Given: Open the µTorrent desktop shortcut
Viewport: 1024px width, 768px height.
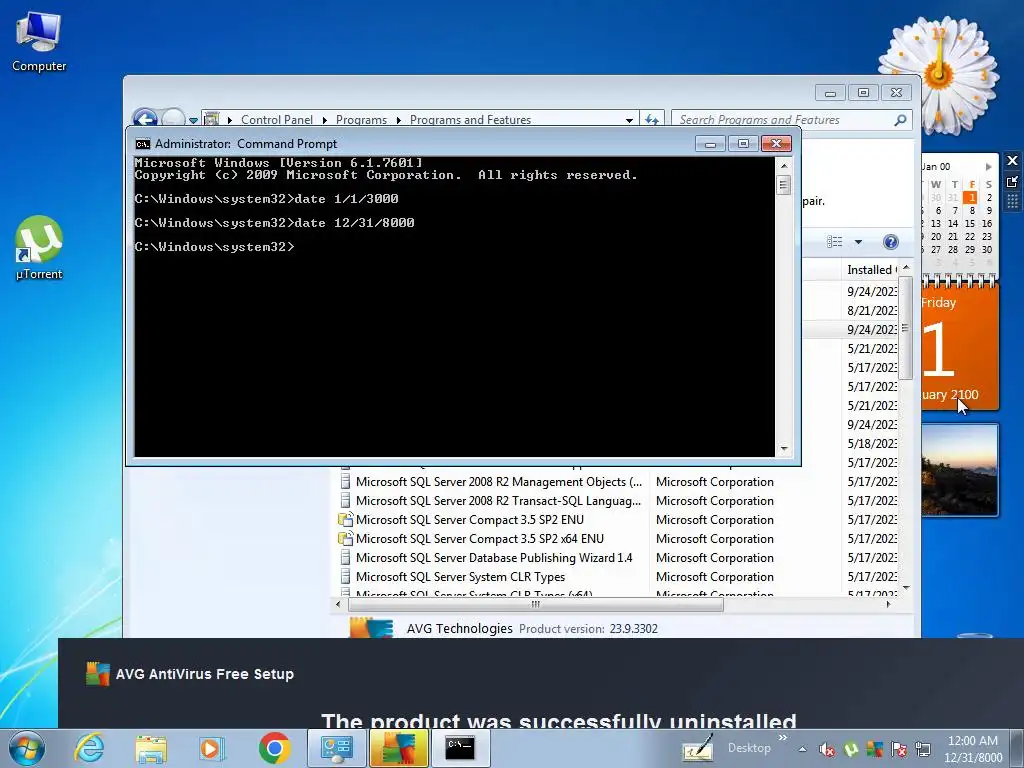Looking at the screenshot, I should 39,248.
